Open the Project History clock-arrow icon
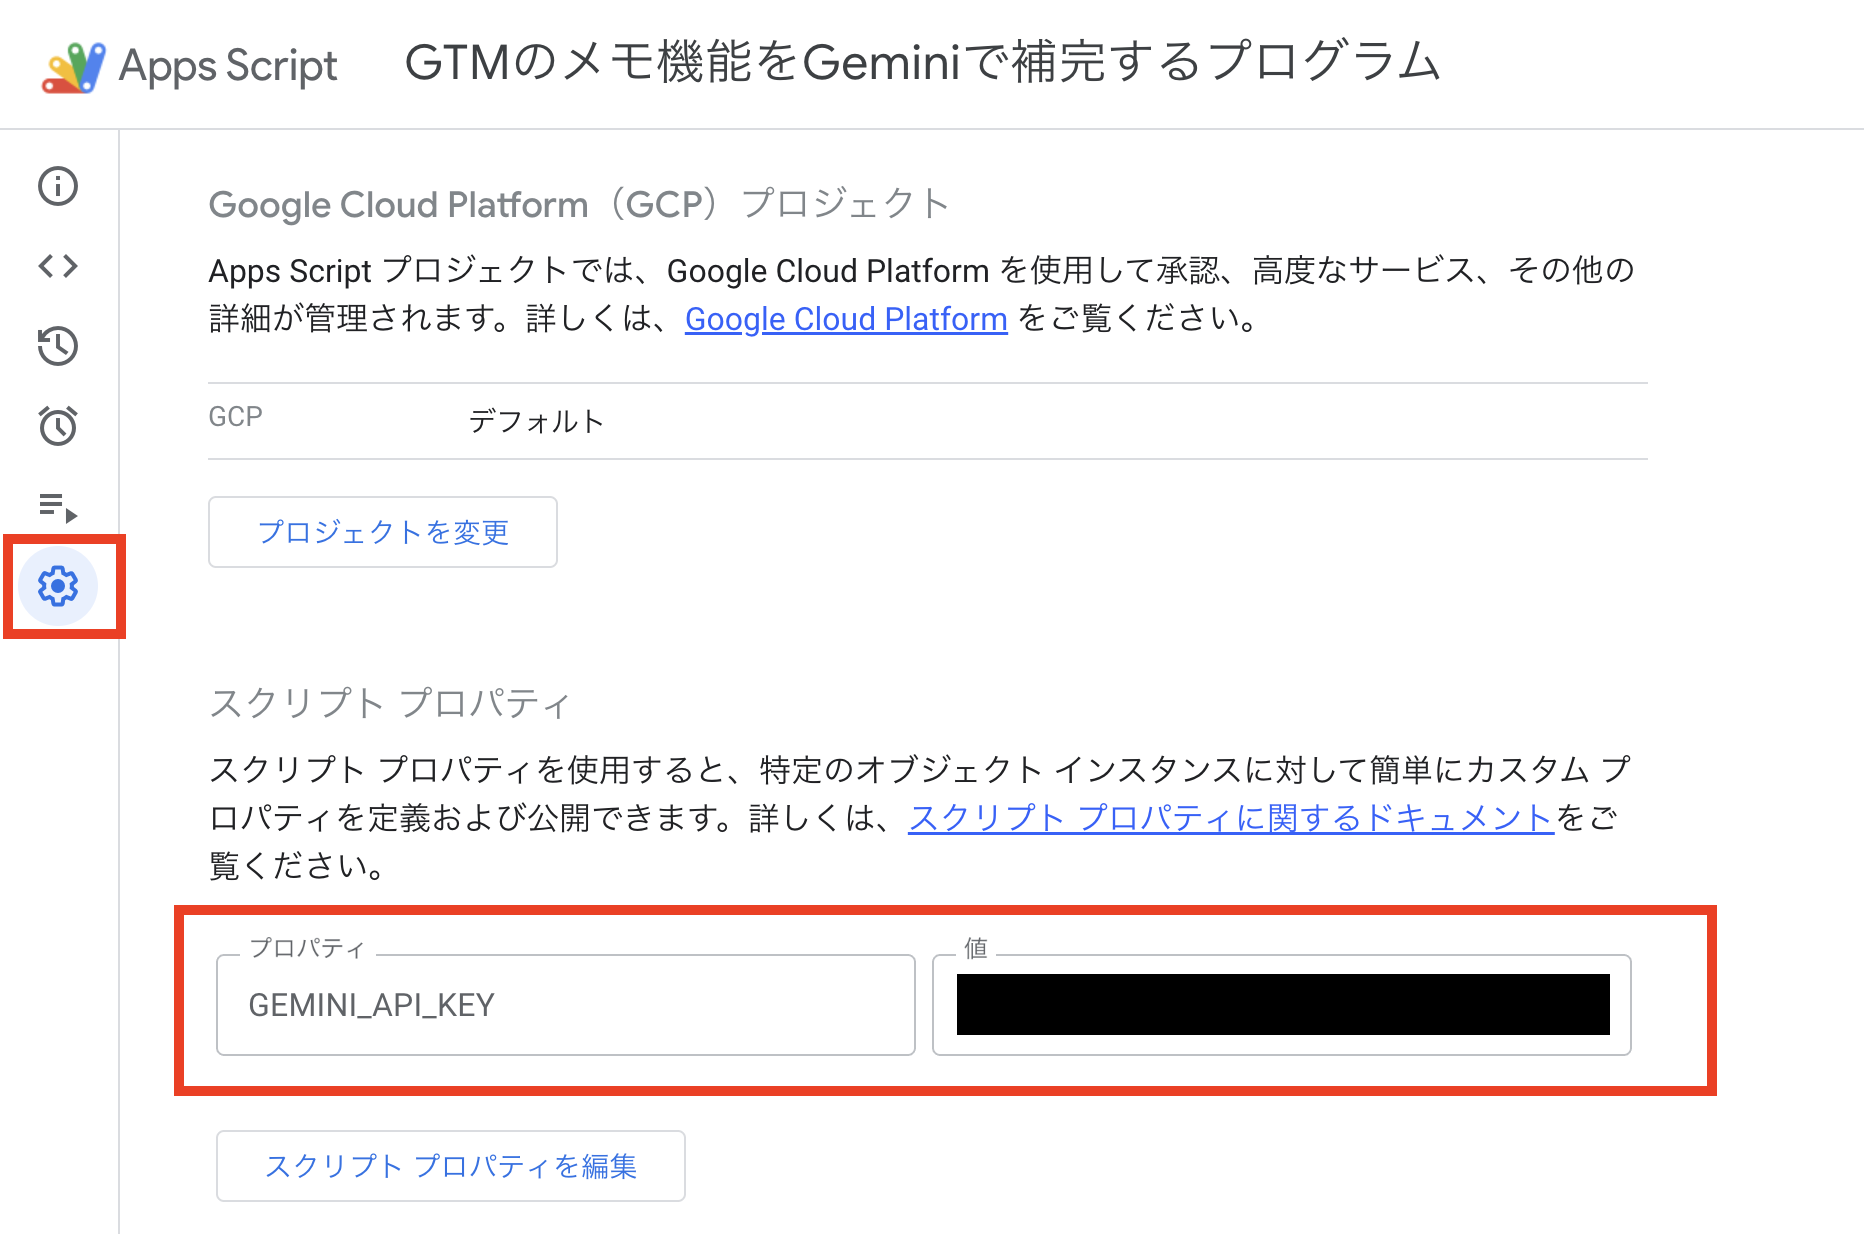This screenshot has height=1234, width=1864. [58, 346]
